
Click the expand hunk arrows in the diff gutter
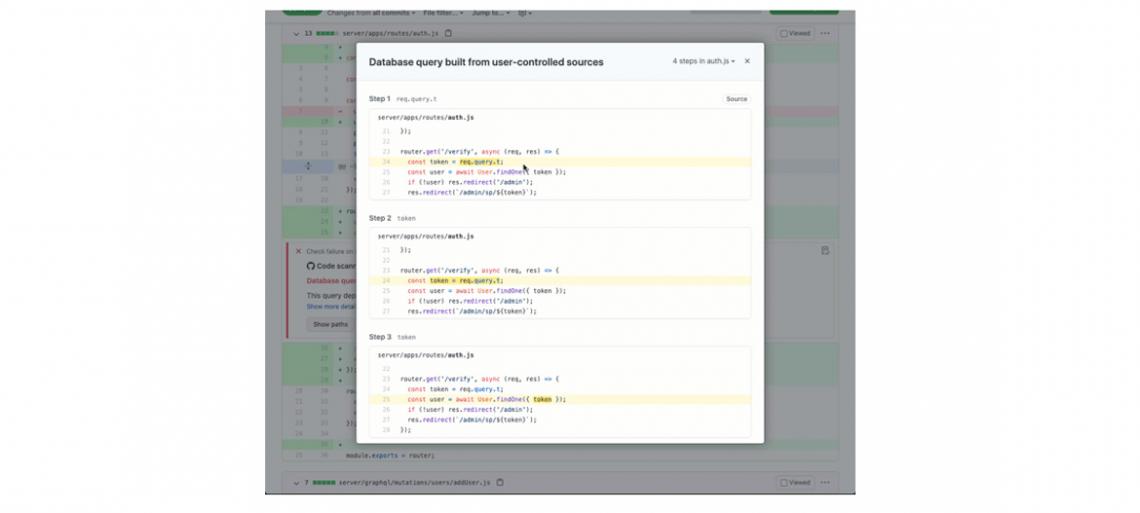pos(308,166)
